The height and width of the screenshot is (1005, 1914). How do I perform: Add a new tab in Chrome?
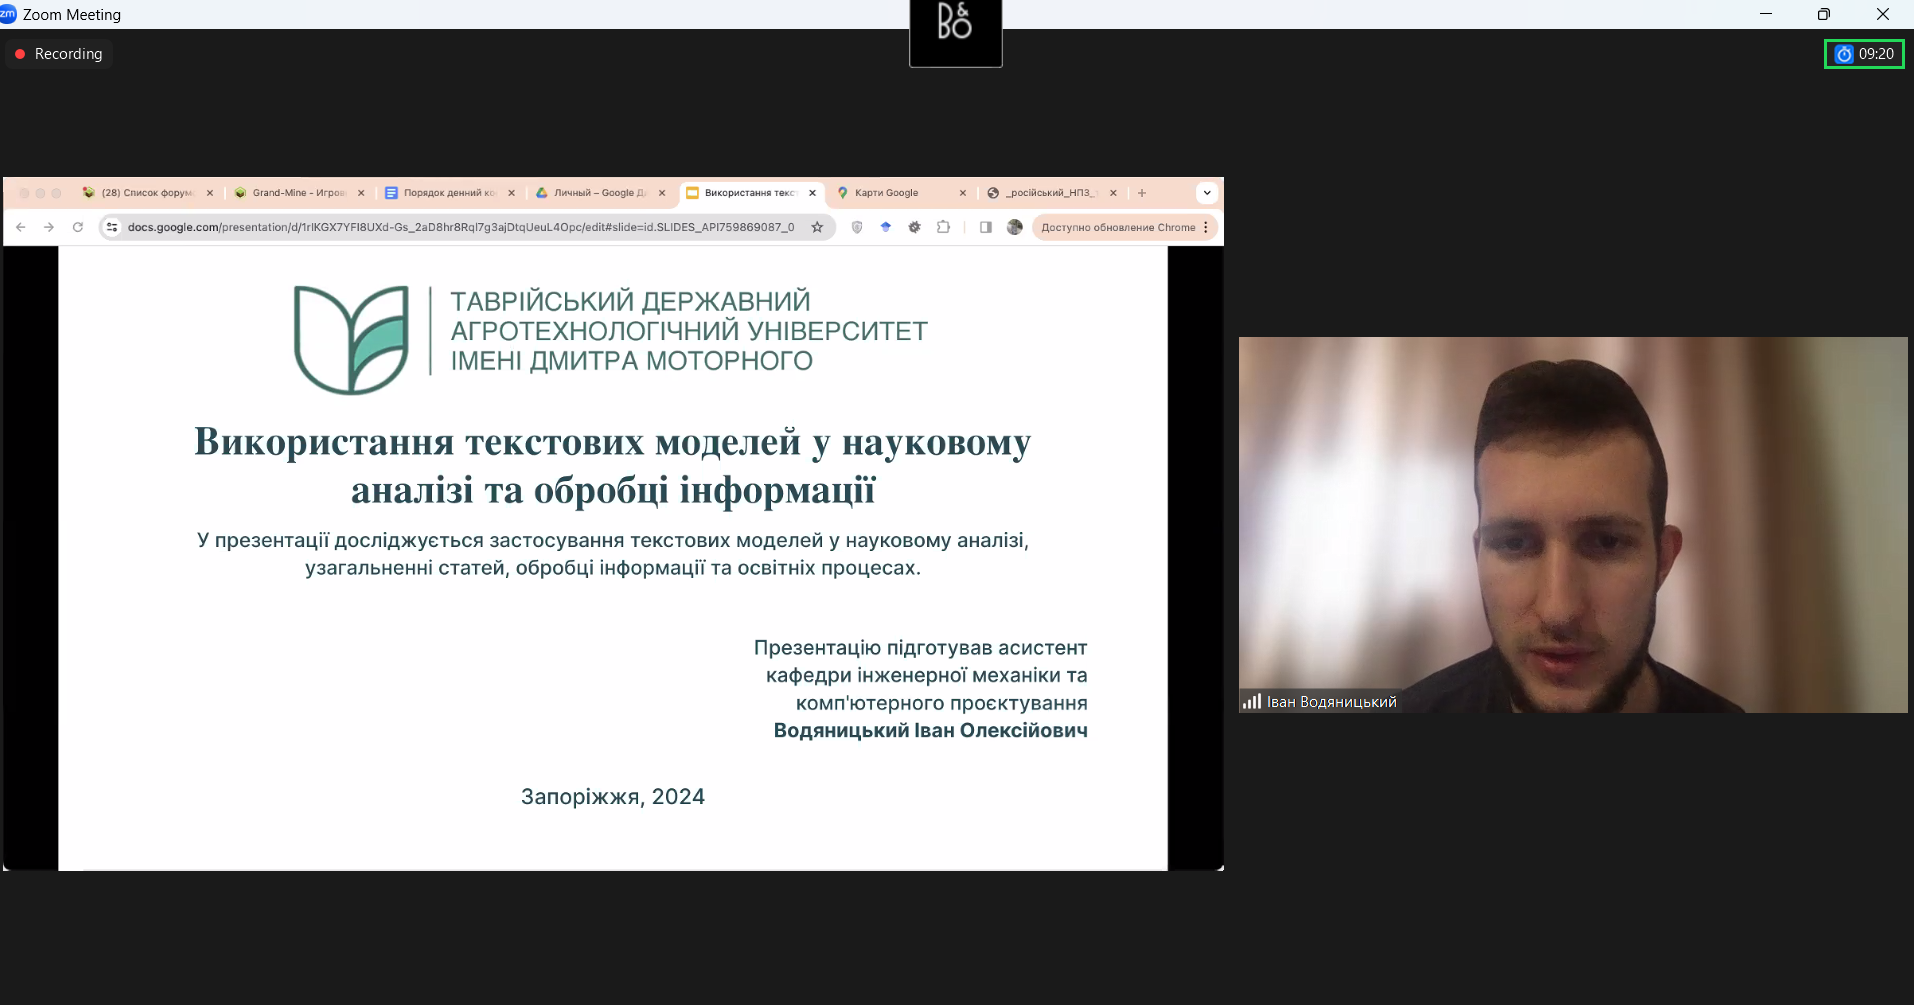pyautogui.click(x=1142, y=193)
